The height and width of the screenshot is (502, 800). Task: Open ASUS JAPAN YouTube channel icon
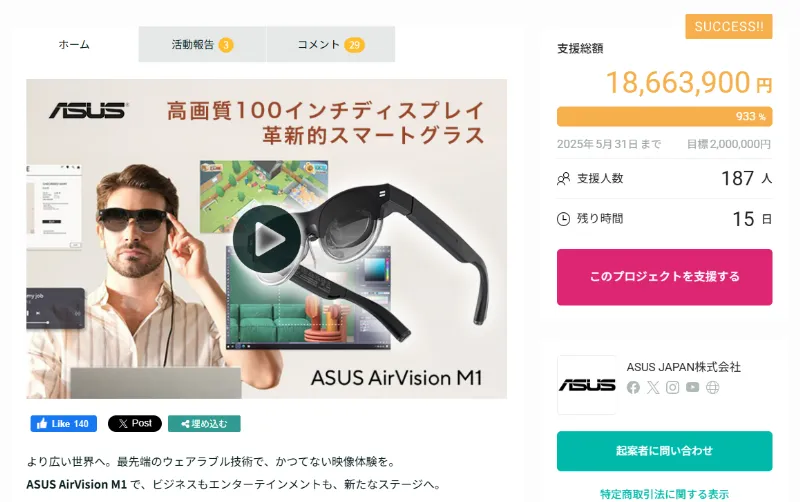(x=692, y=388)
